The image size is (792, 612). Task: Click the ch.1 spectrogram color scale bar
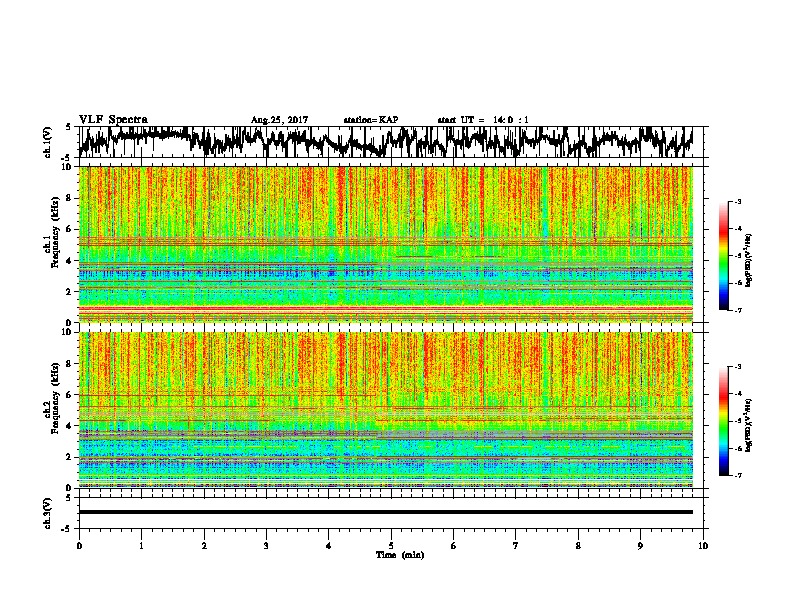click(723, 256)
